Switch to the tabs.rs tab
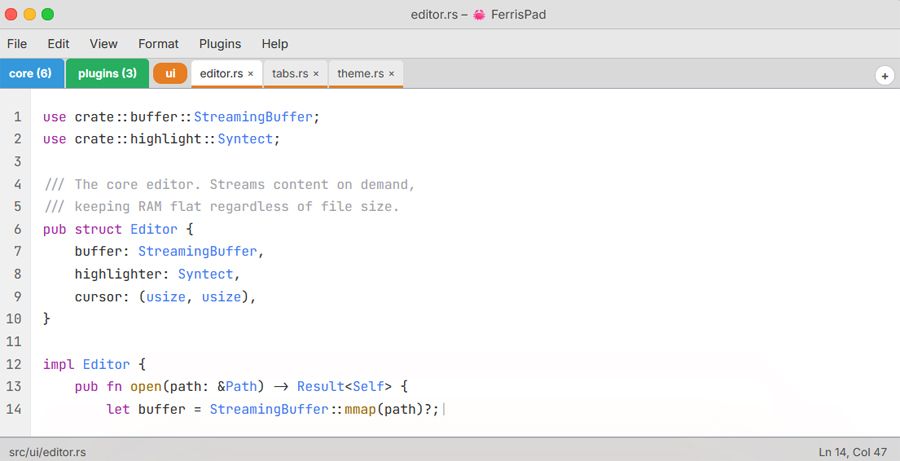Image resolution: width=900 pixels, height=461 pixels. 290,73
